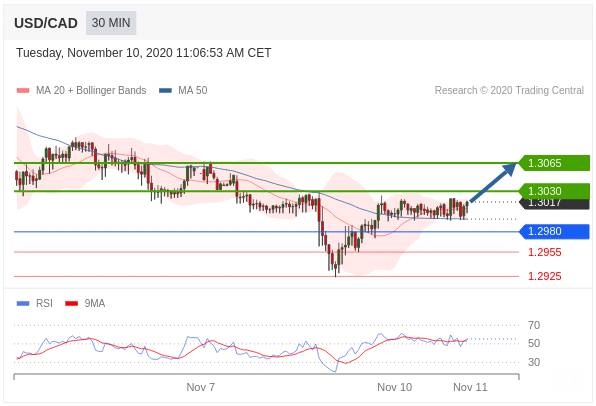Image resolution: width=596 pixels, height=406 pixels.
Task: Click the red 9MA legend swatch
Action: [x=71, y=303]
